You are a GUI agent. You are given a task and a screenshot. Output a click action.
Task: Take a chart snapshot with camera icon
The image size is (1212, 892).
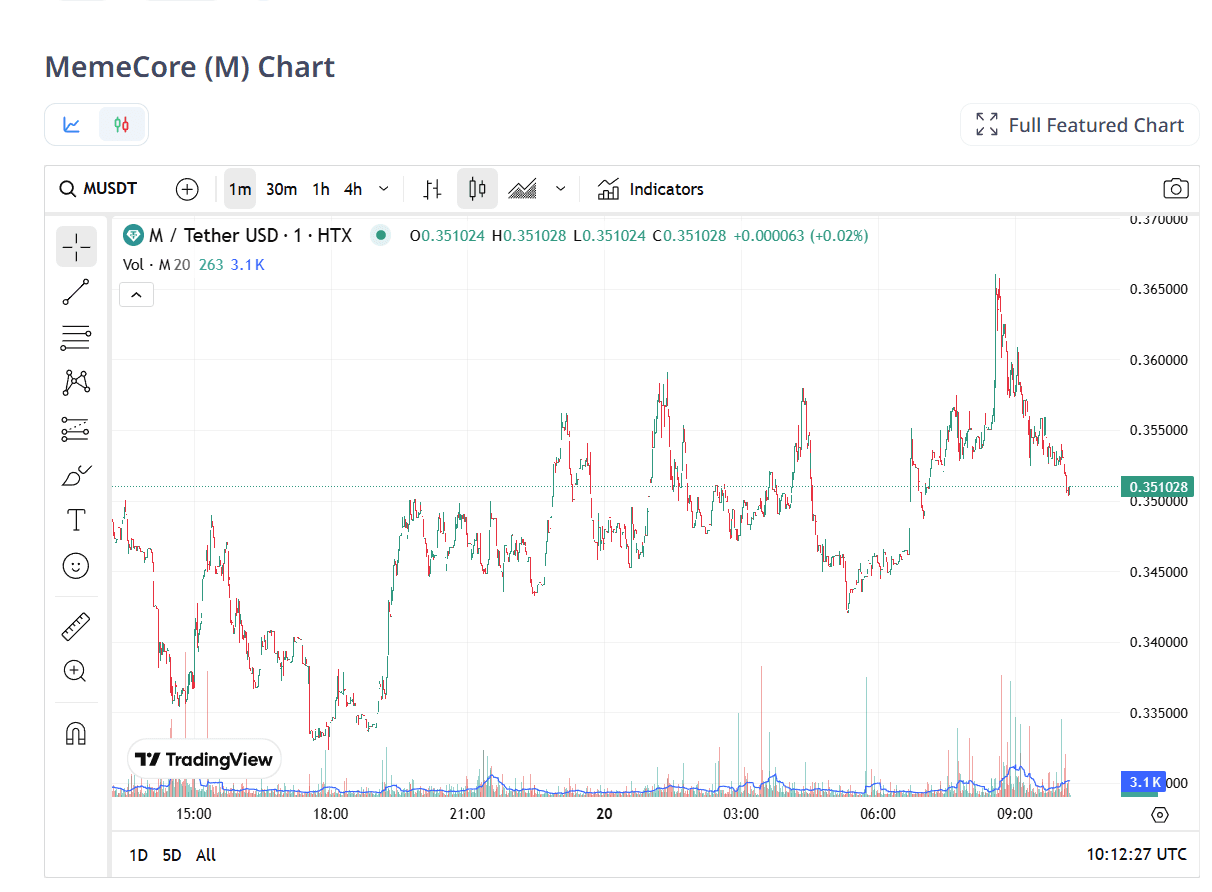tap(1175, 189)
